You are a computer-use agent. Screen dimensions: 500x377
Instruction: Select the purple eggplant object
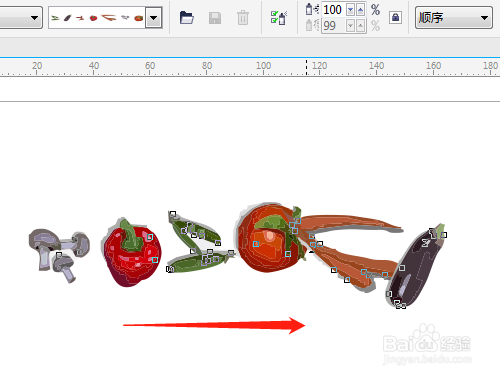(415, 267)
